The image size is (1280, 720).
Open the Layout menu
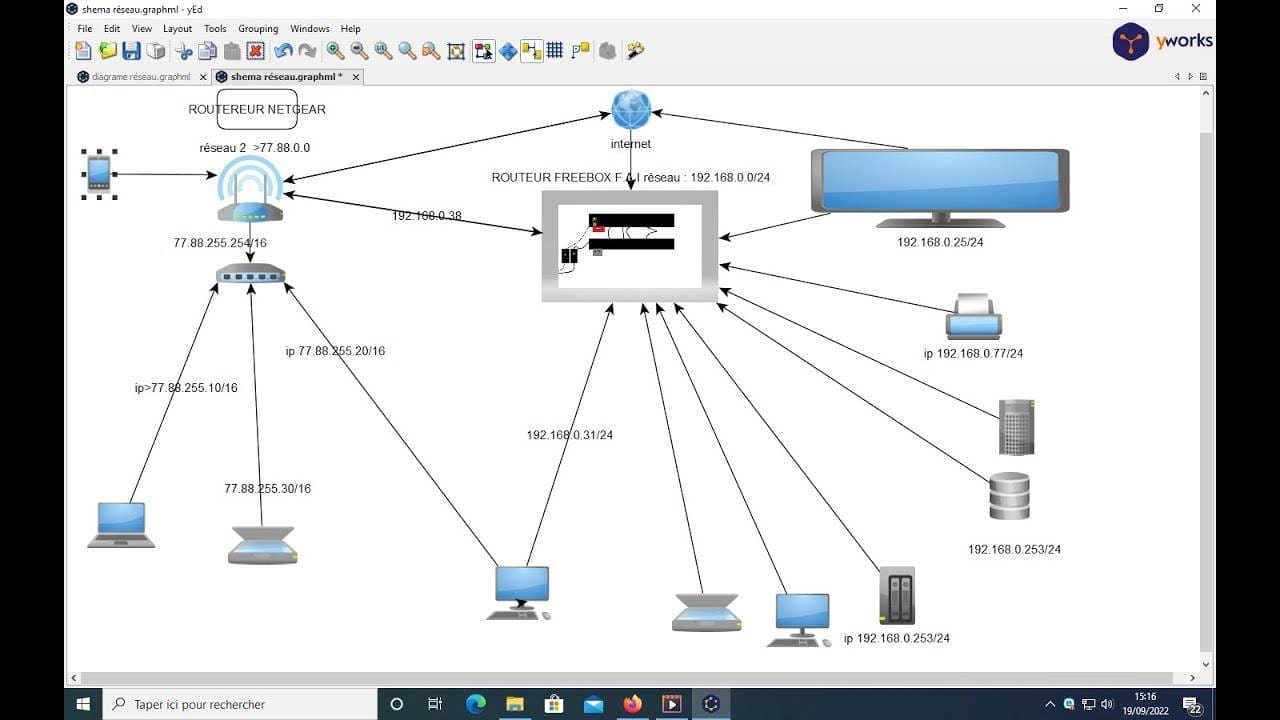pos(178,29)
